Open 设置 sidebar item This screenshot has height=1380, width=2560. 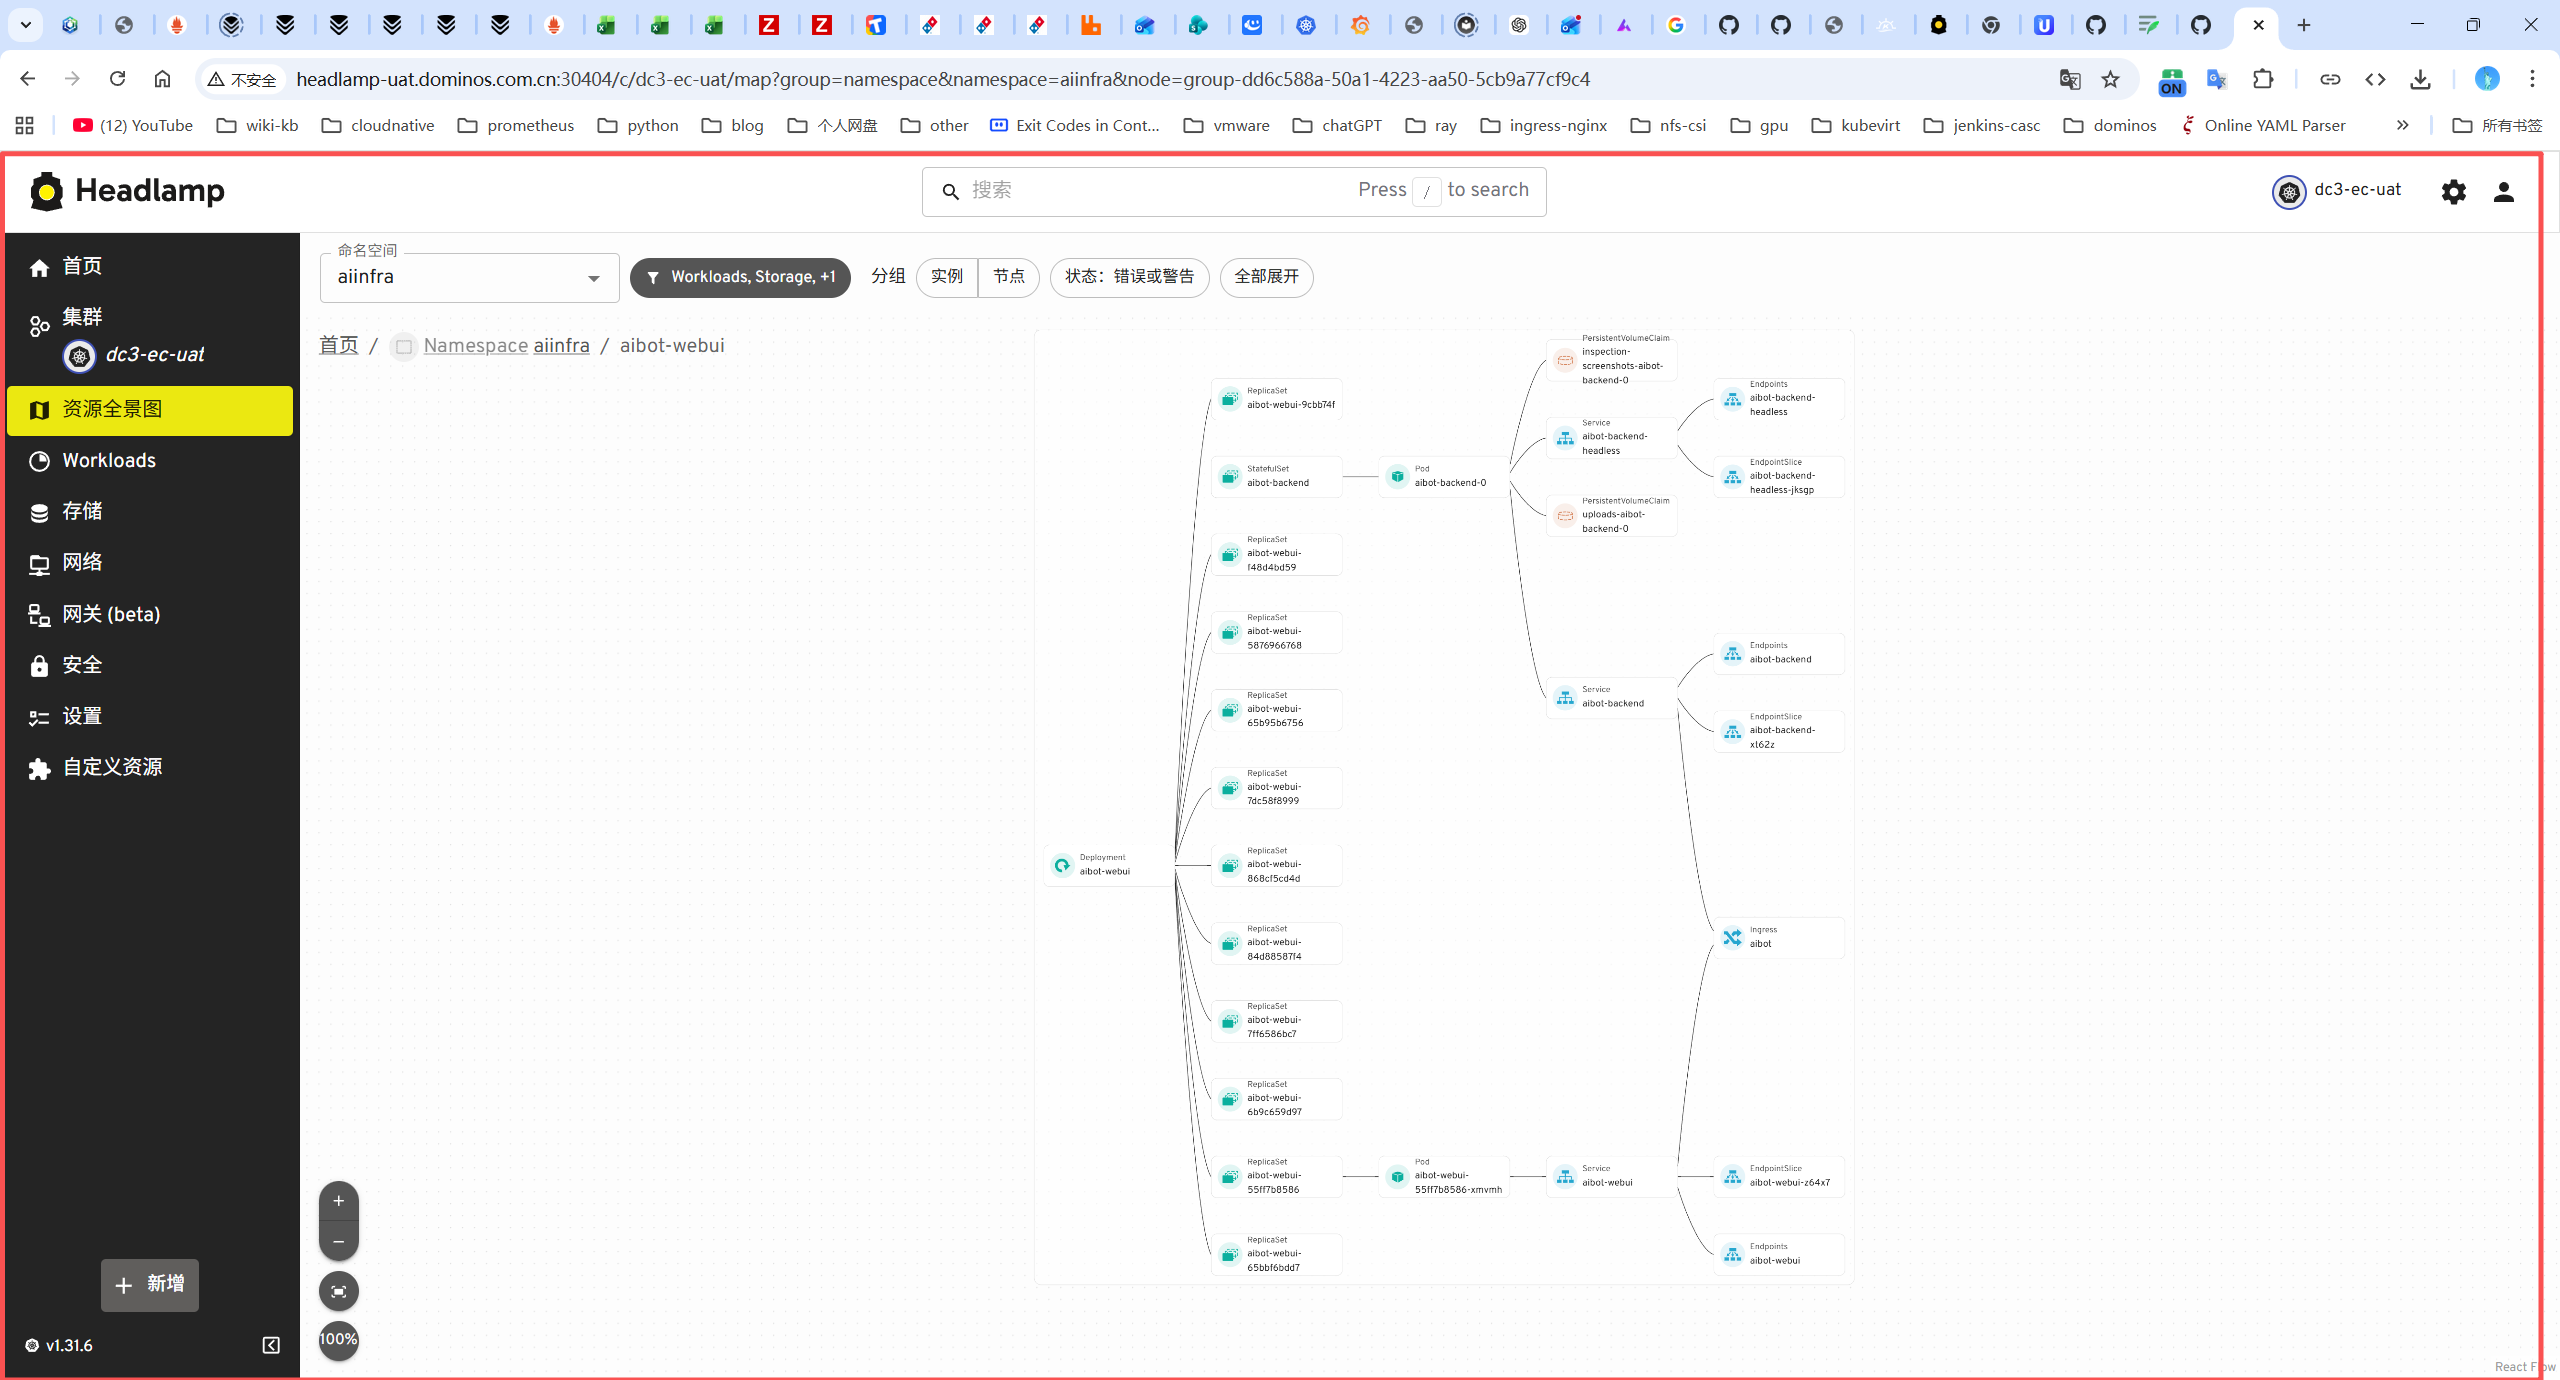pos(150,716)
